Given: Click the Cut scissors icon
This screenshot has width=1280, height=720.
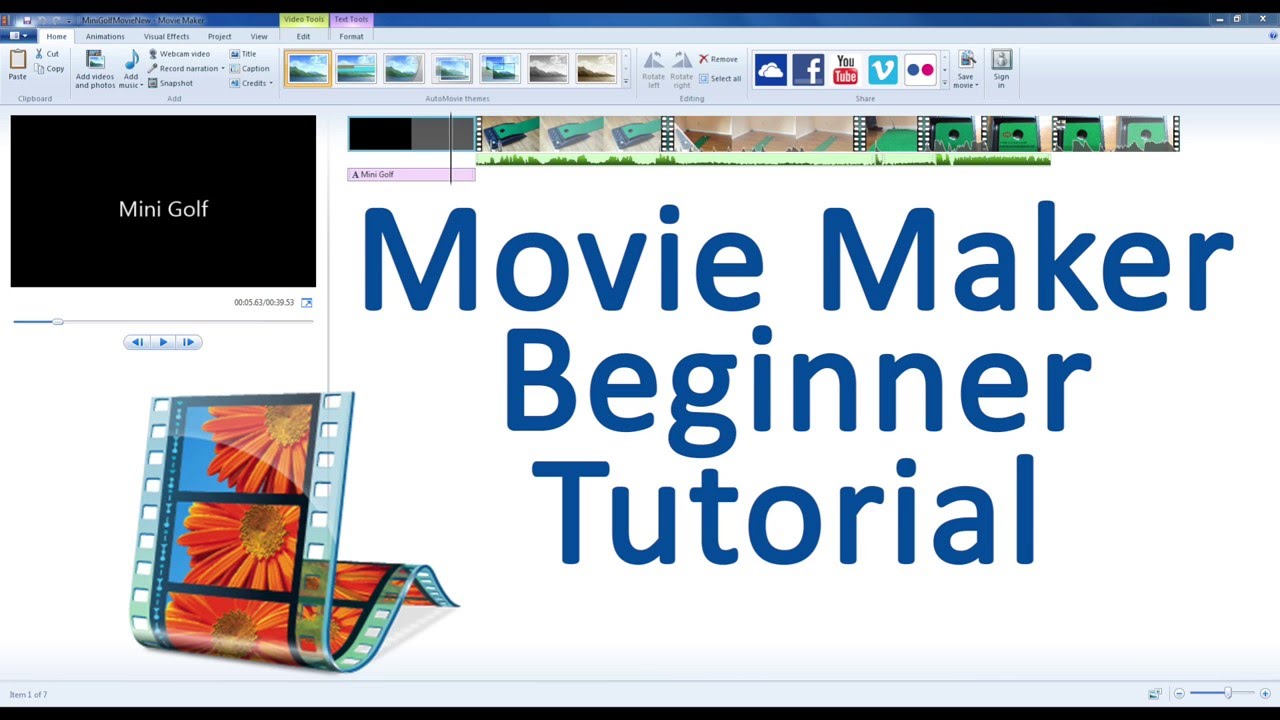Looking at the screenshot, I should click(39, 54).
